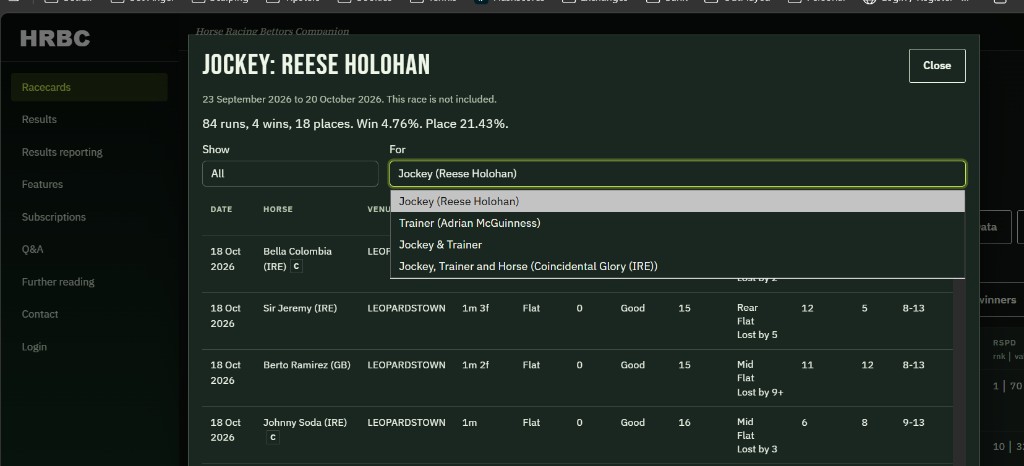
Task: Click the 1m 2f distance cell
Action: [x=475, y=365]
